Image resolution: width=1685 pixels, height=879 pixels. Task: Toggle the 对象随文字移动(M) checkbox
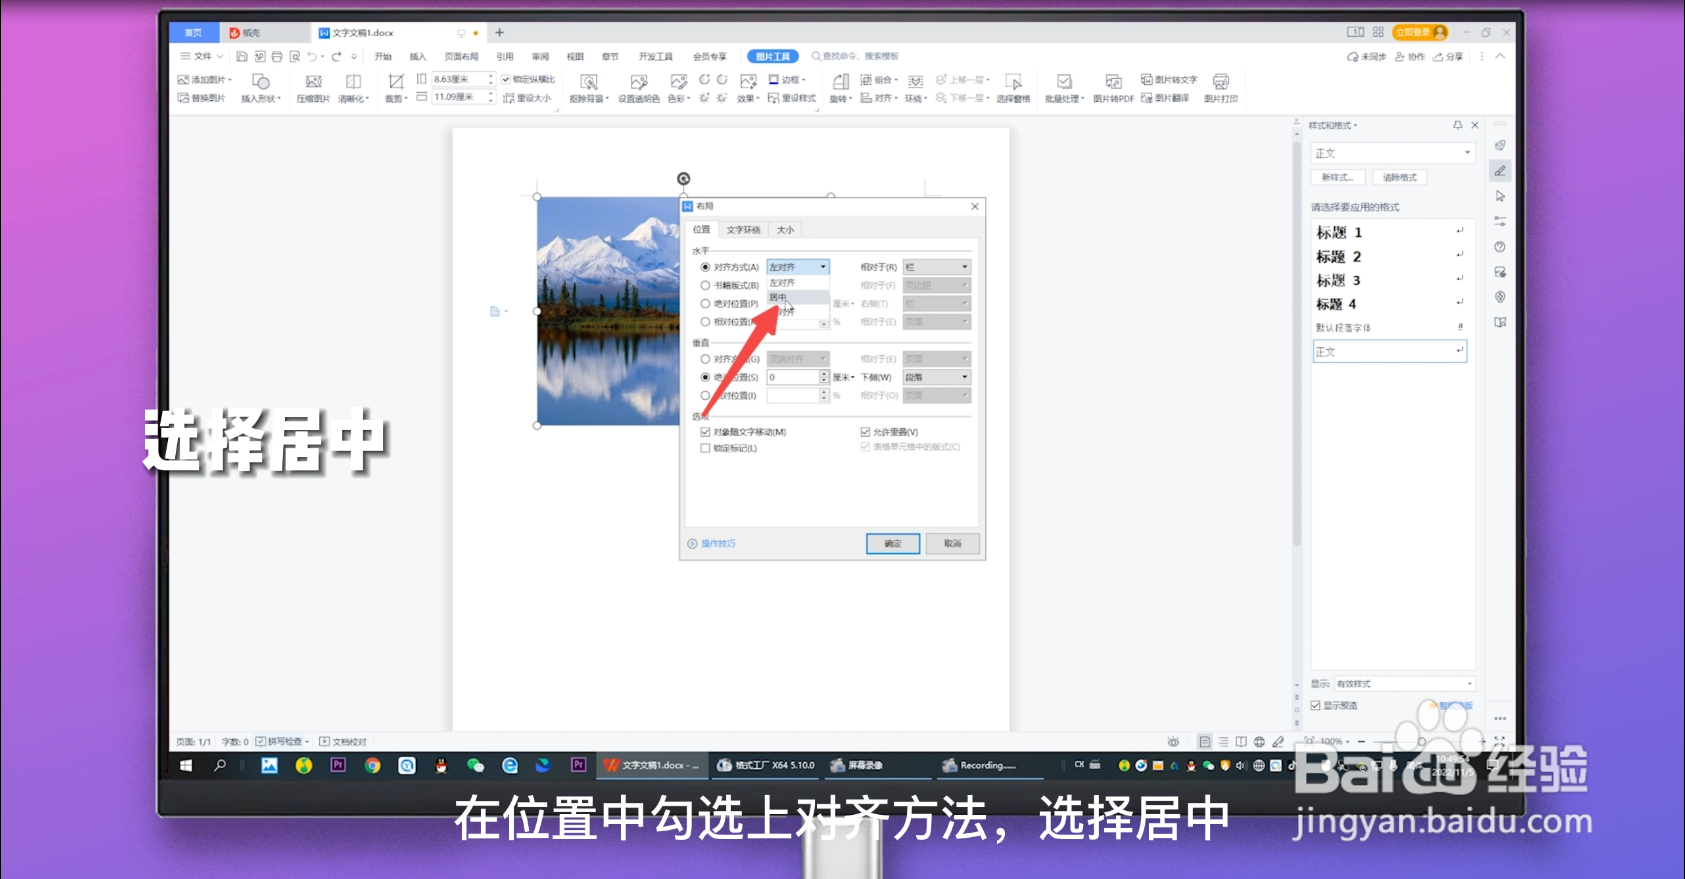pyautogui.click(x=705, y=432)
